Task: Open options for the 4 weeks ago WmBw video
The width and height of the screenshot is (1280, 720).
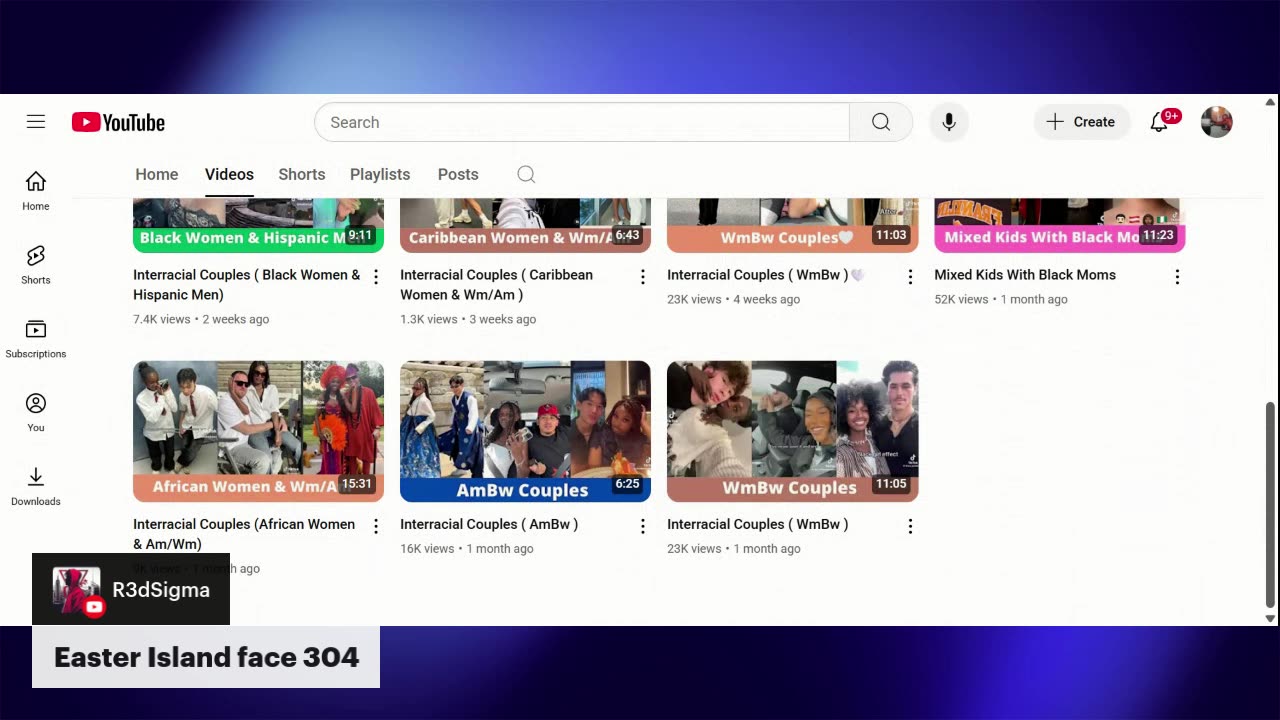Action: 910,276
